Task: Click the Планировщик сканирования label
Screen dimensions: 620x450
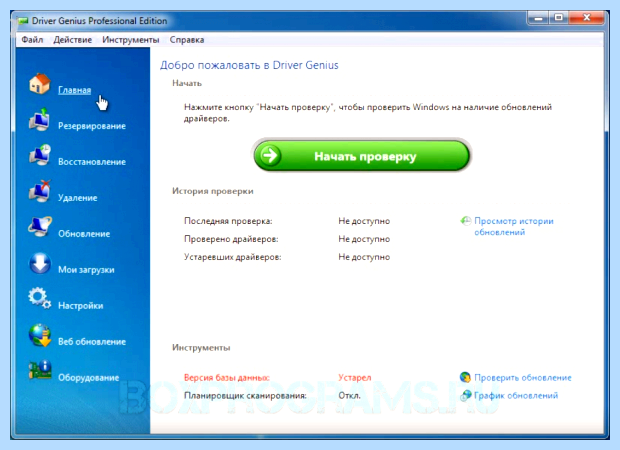Action: click(245, 395)
